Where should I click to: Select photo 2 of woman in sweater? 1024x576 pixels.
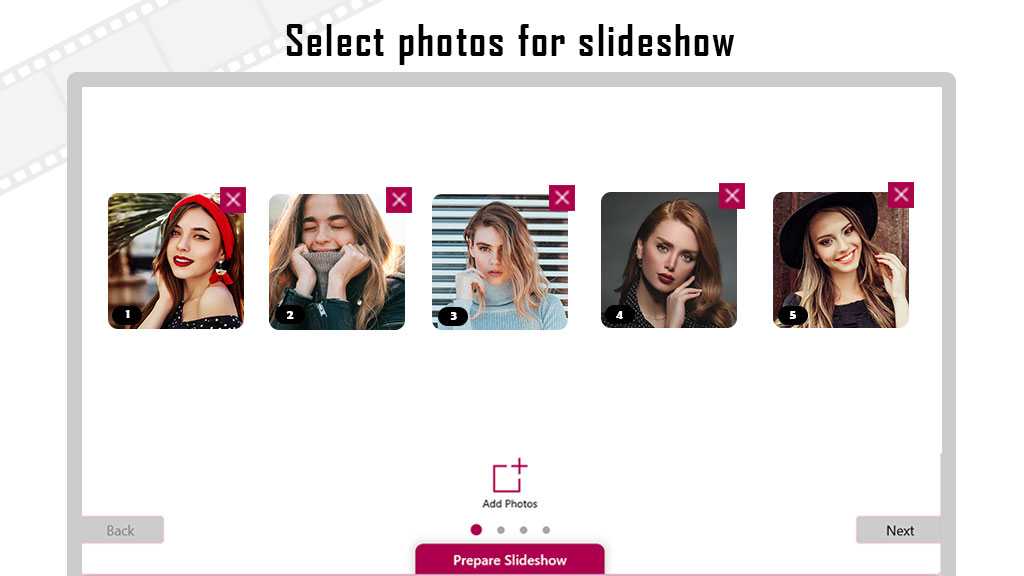tap(337, 262)
